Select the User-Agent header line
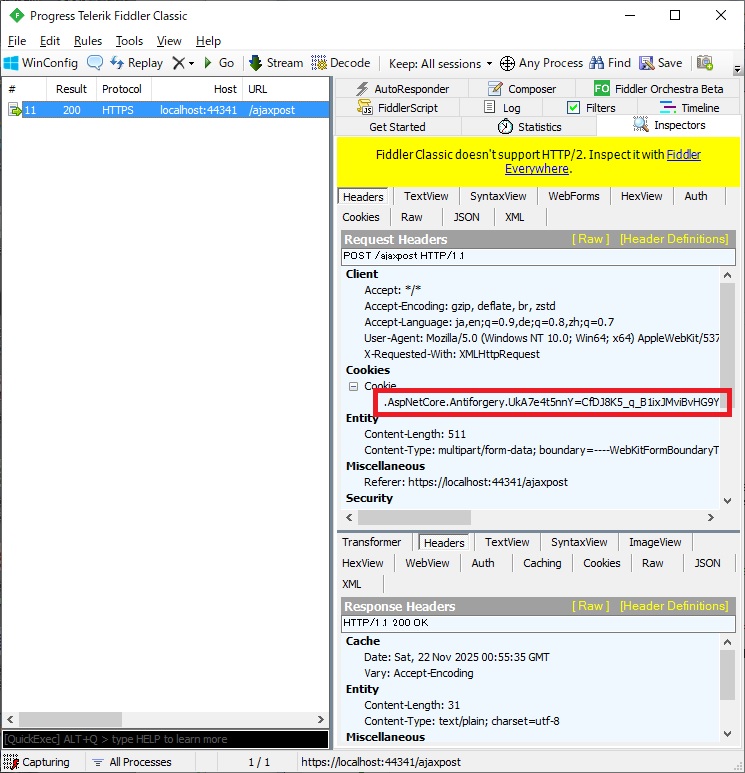 point(541,338)
